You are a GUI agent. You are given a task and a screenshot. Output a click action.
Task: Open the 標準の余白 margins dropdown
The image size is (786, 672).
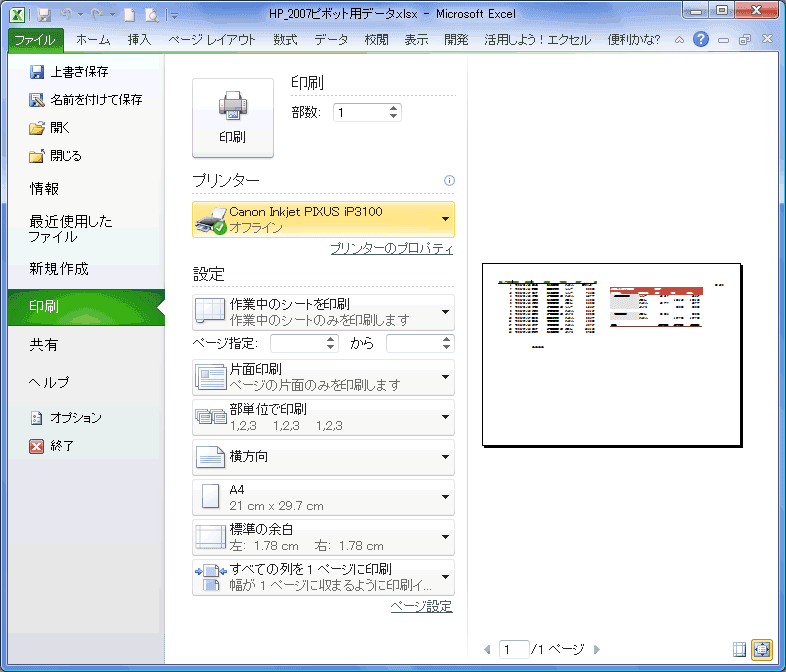click(323, 537)
